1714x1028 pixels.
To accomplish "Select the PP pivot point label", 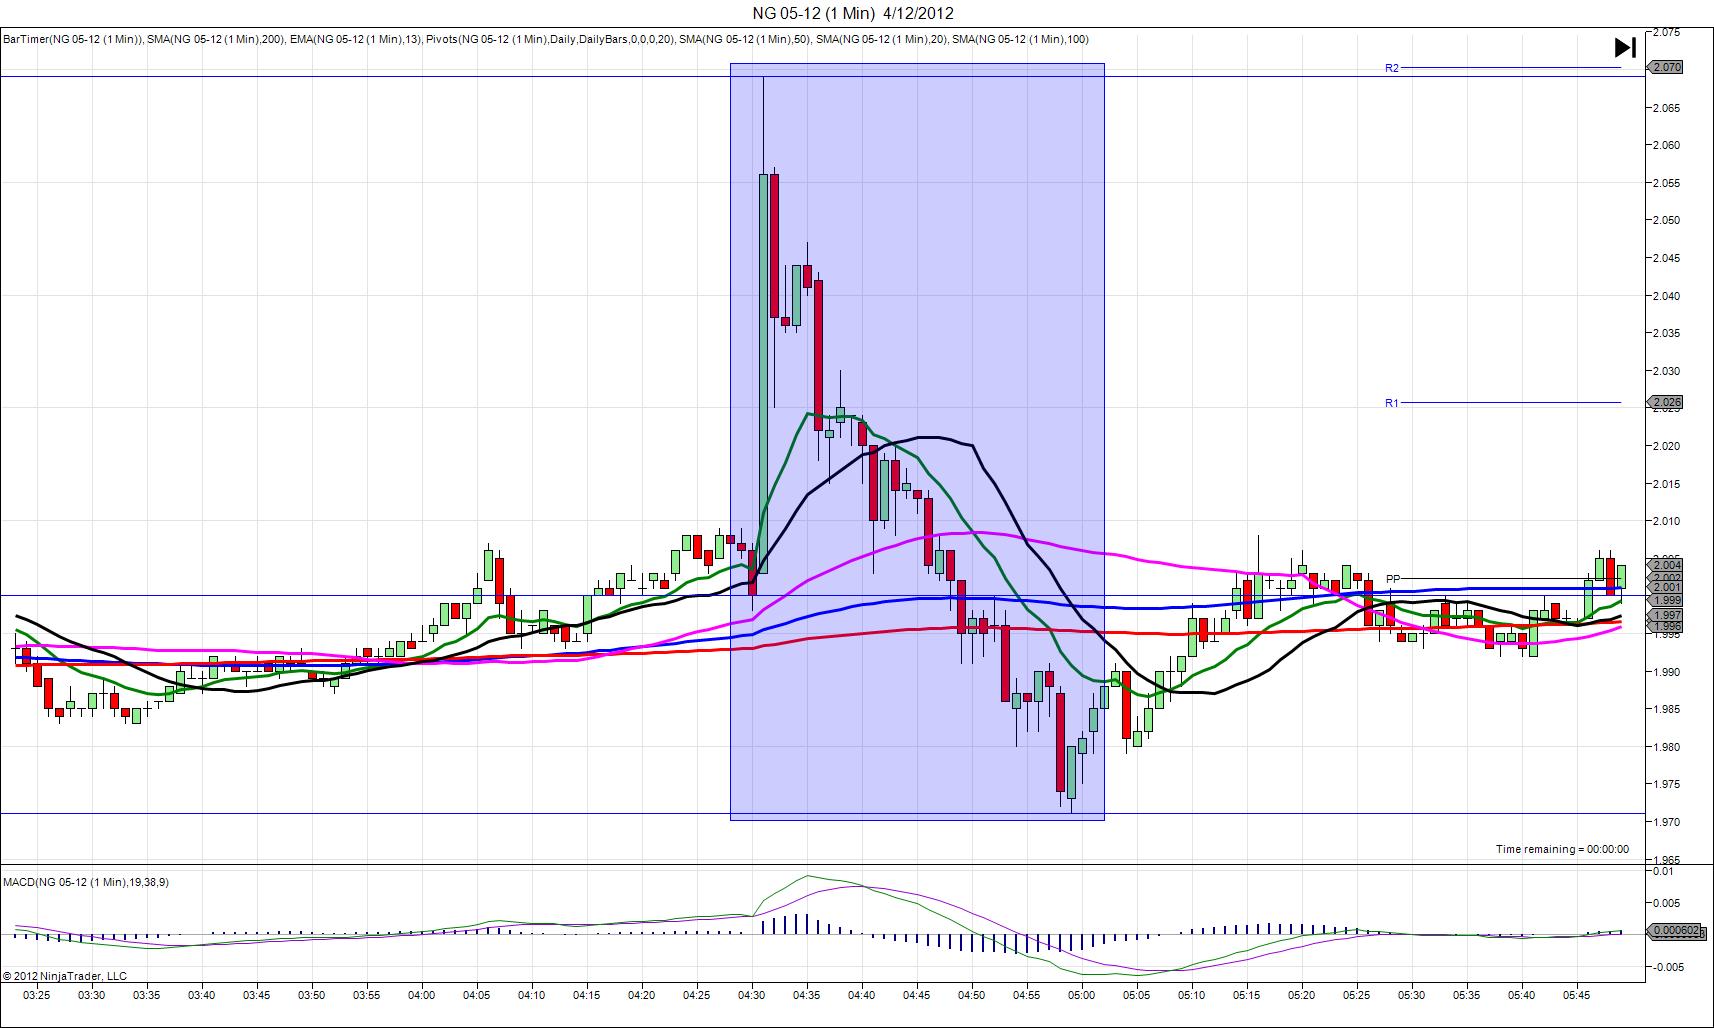I will (1393, 579).
